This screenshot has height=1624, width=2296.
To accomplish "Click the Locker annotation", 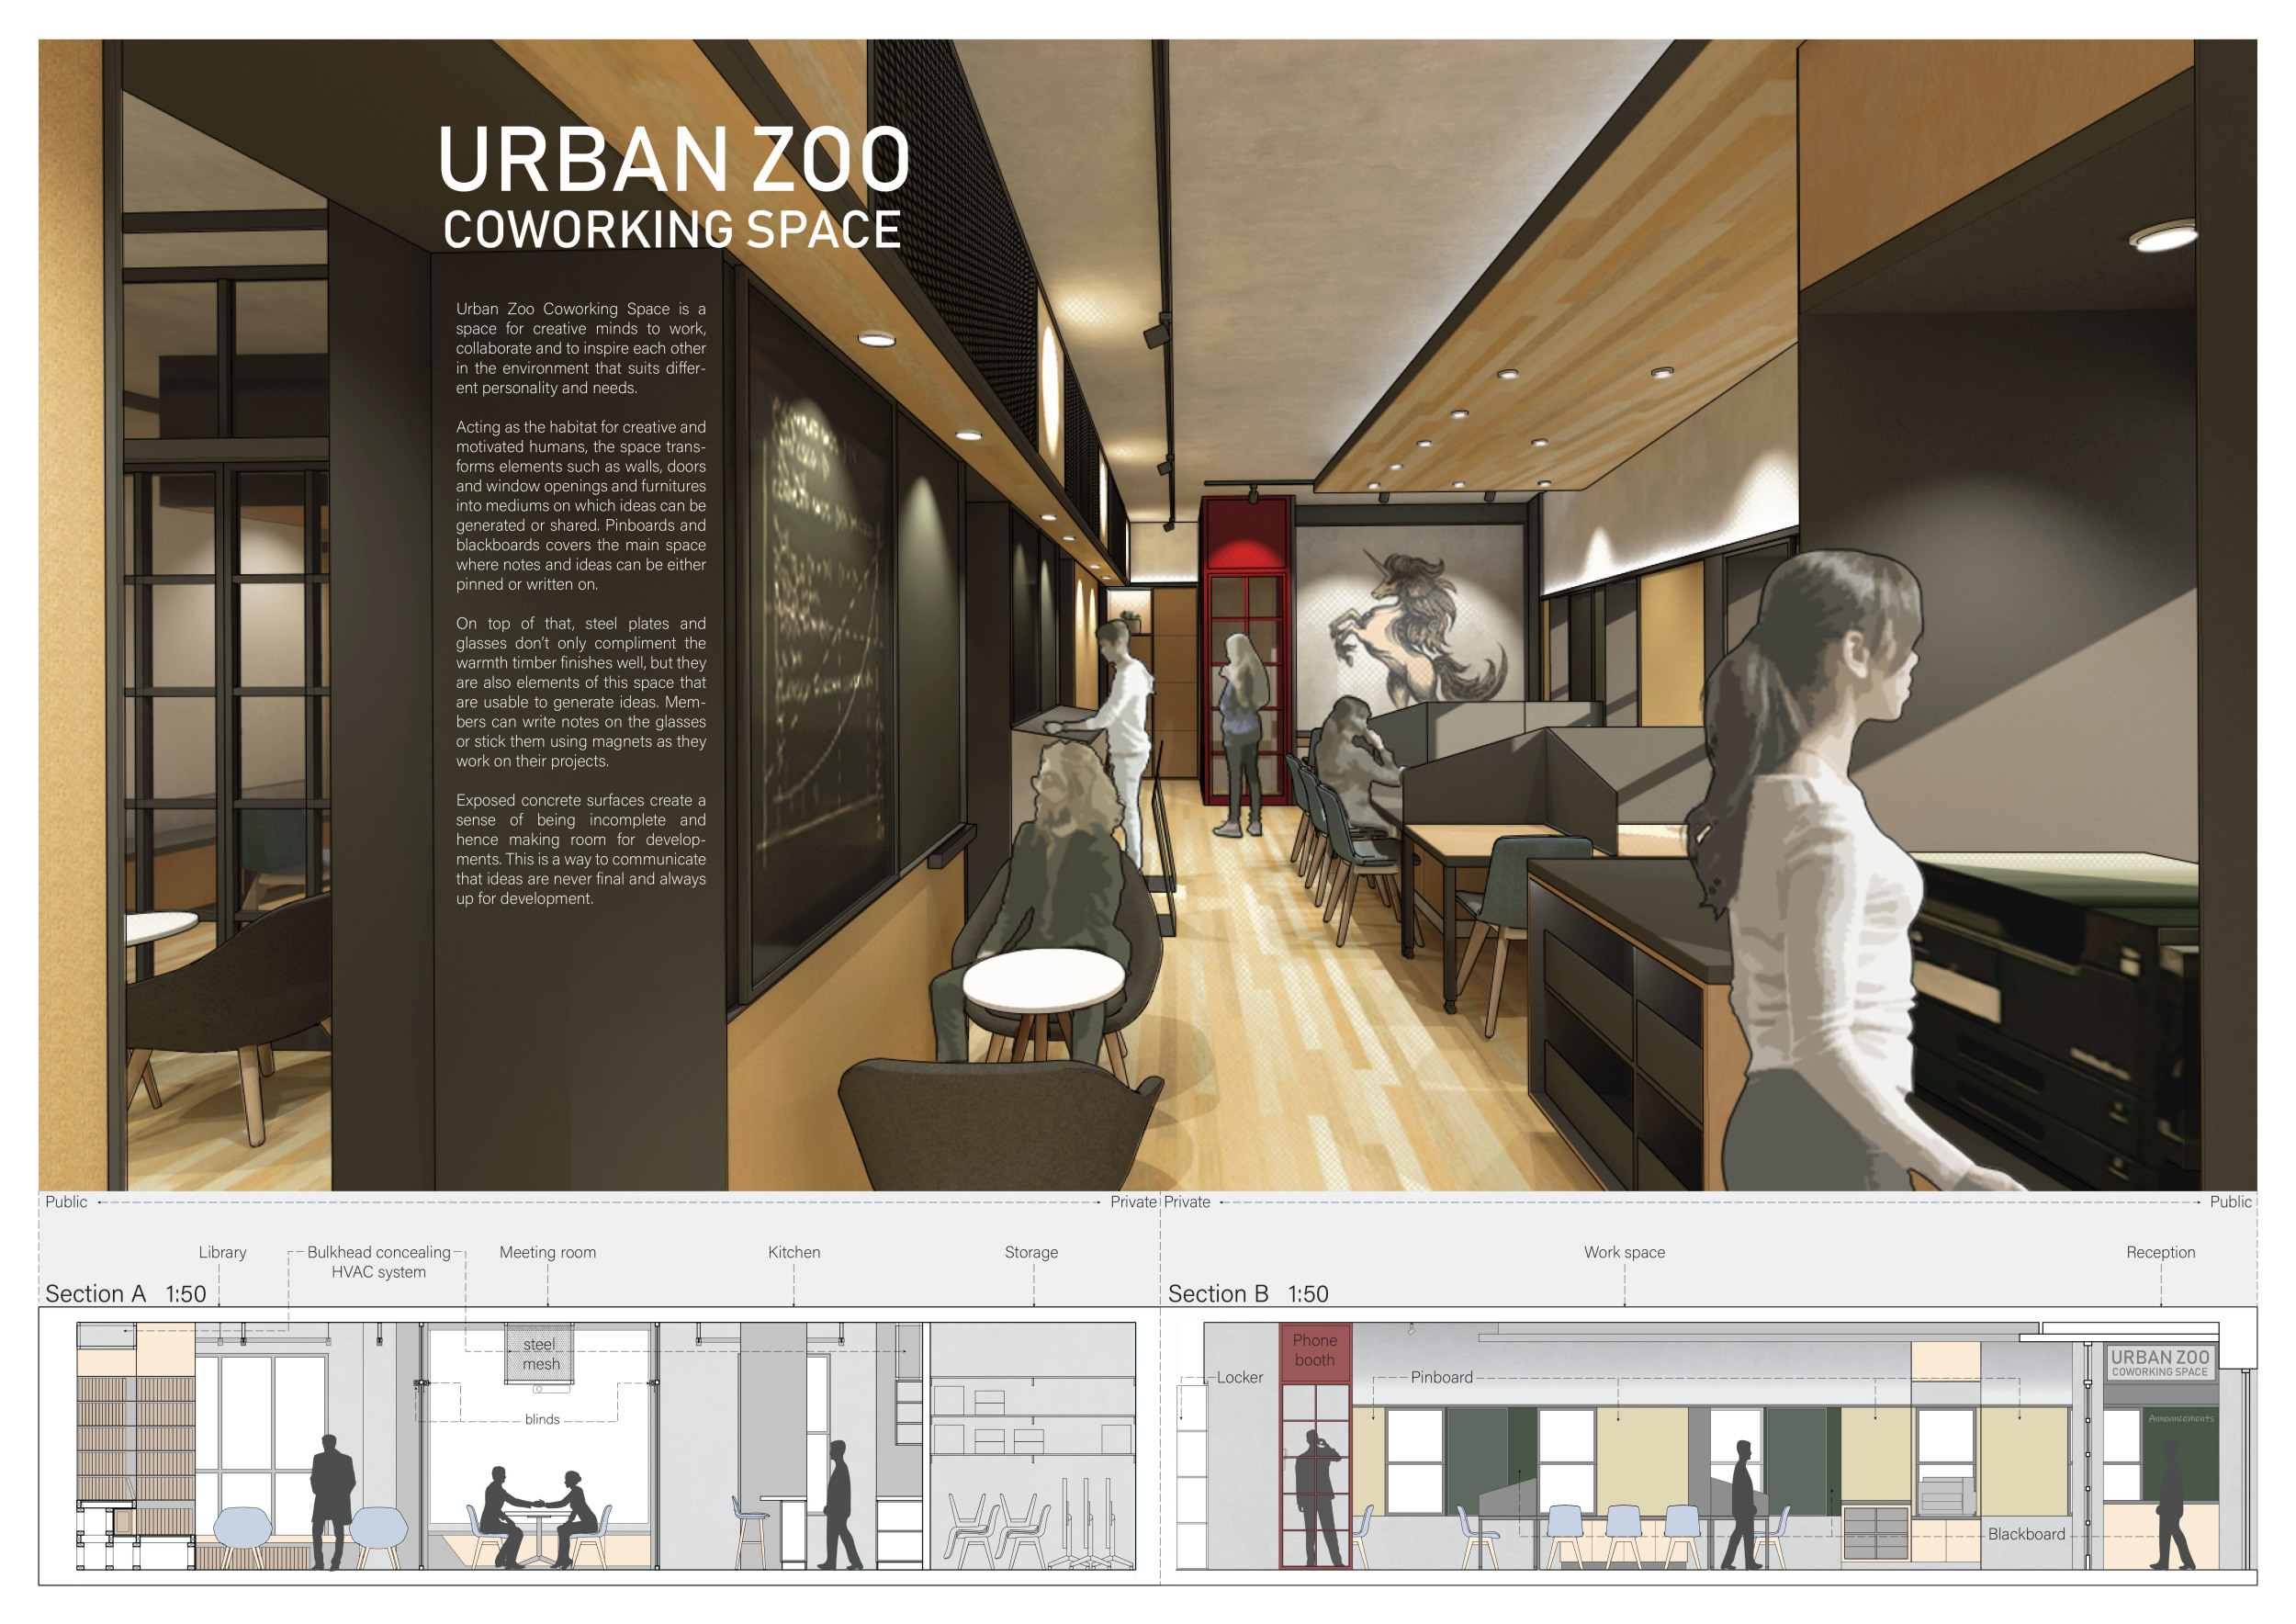I will pos(1239,1377).
